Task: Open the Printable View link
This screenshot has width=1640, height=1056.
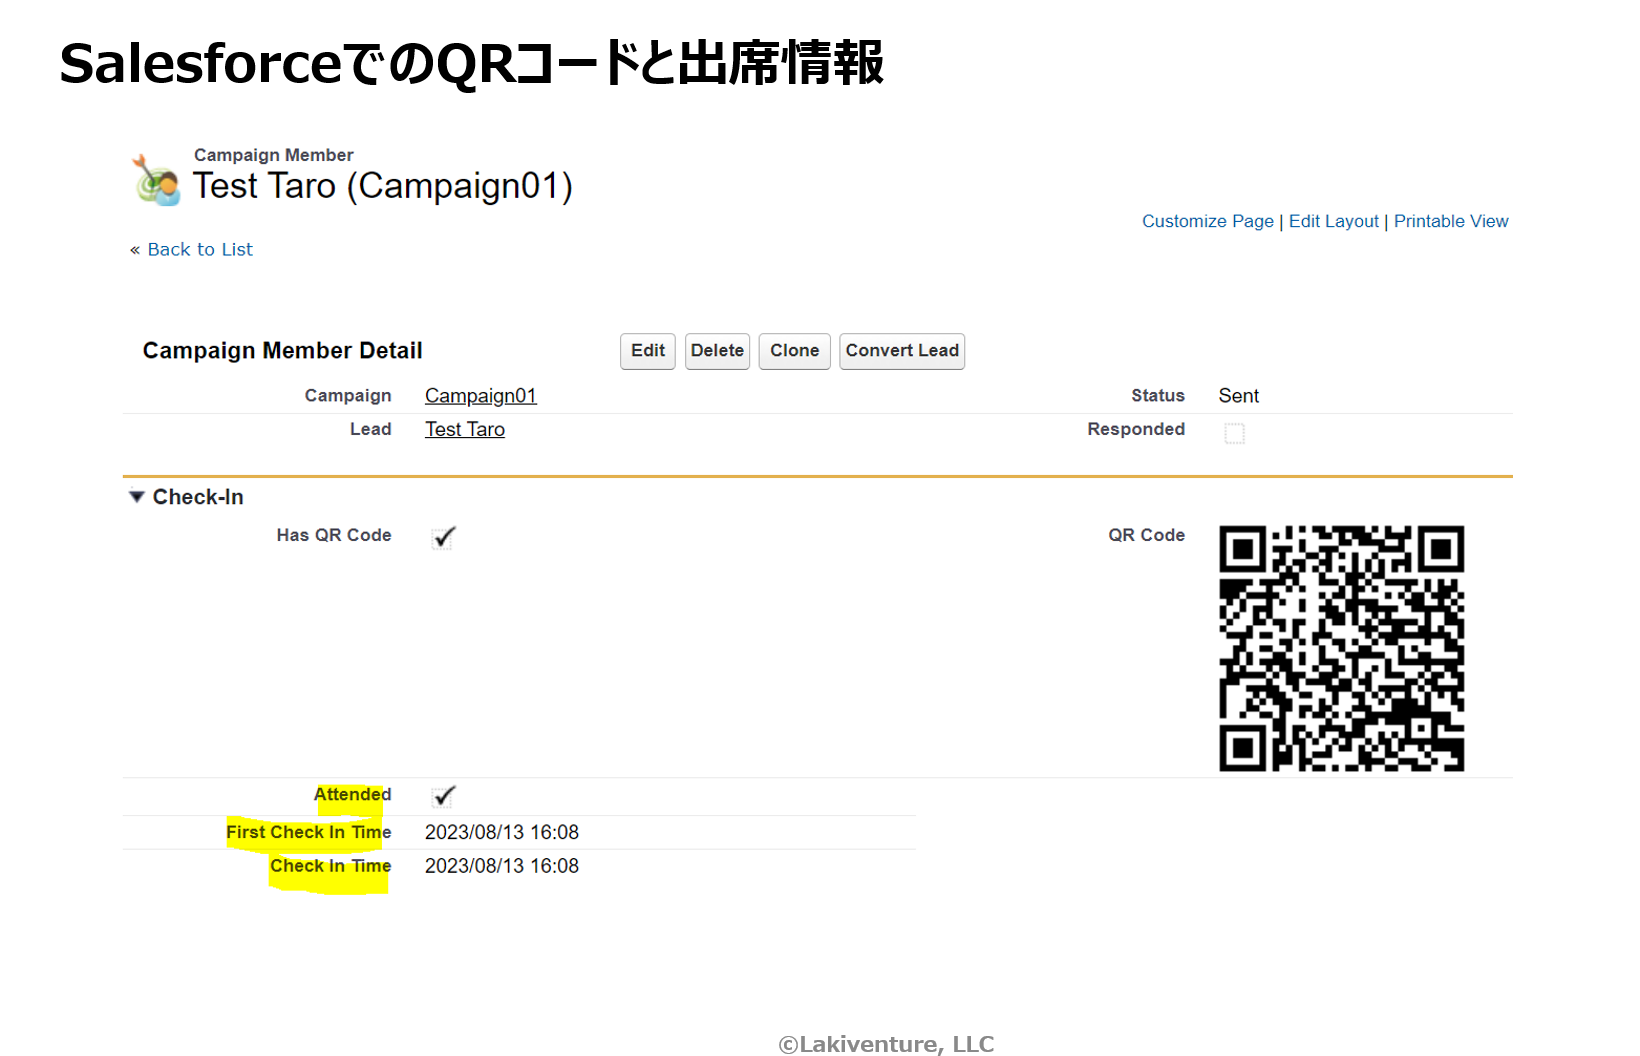Action: pyautogui.click(x=1451, y=221)
